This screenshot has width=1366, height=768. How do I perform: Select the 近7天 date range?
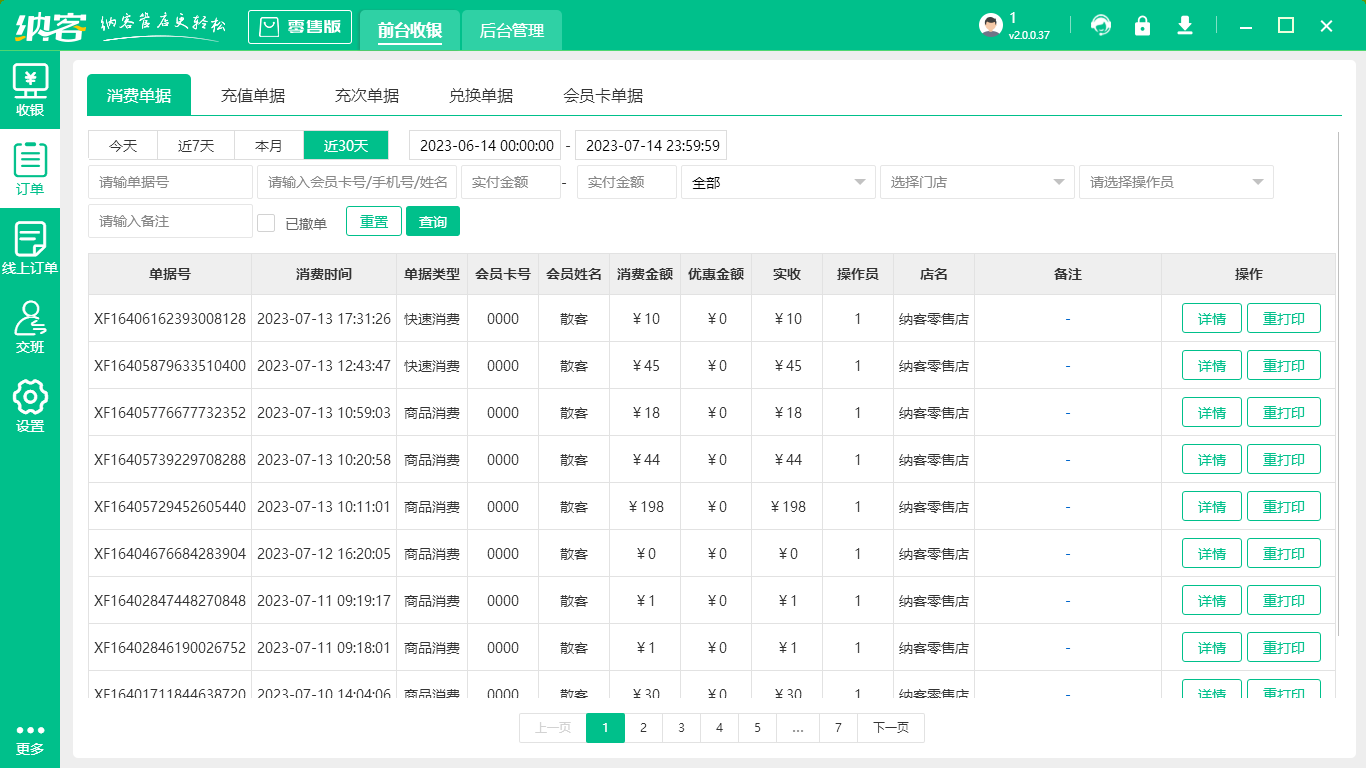(195, 145)
